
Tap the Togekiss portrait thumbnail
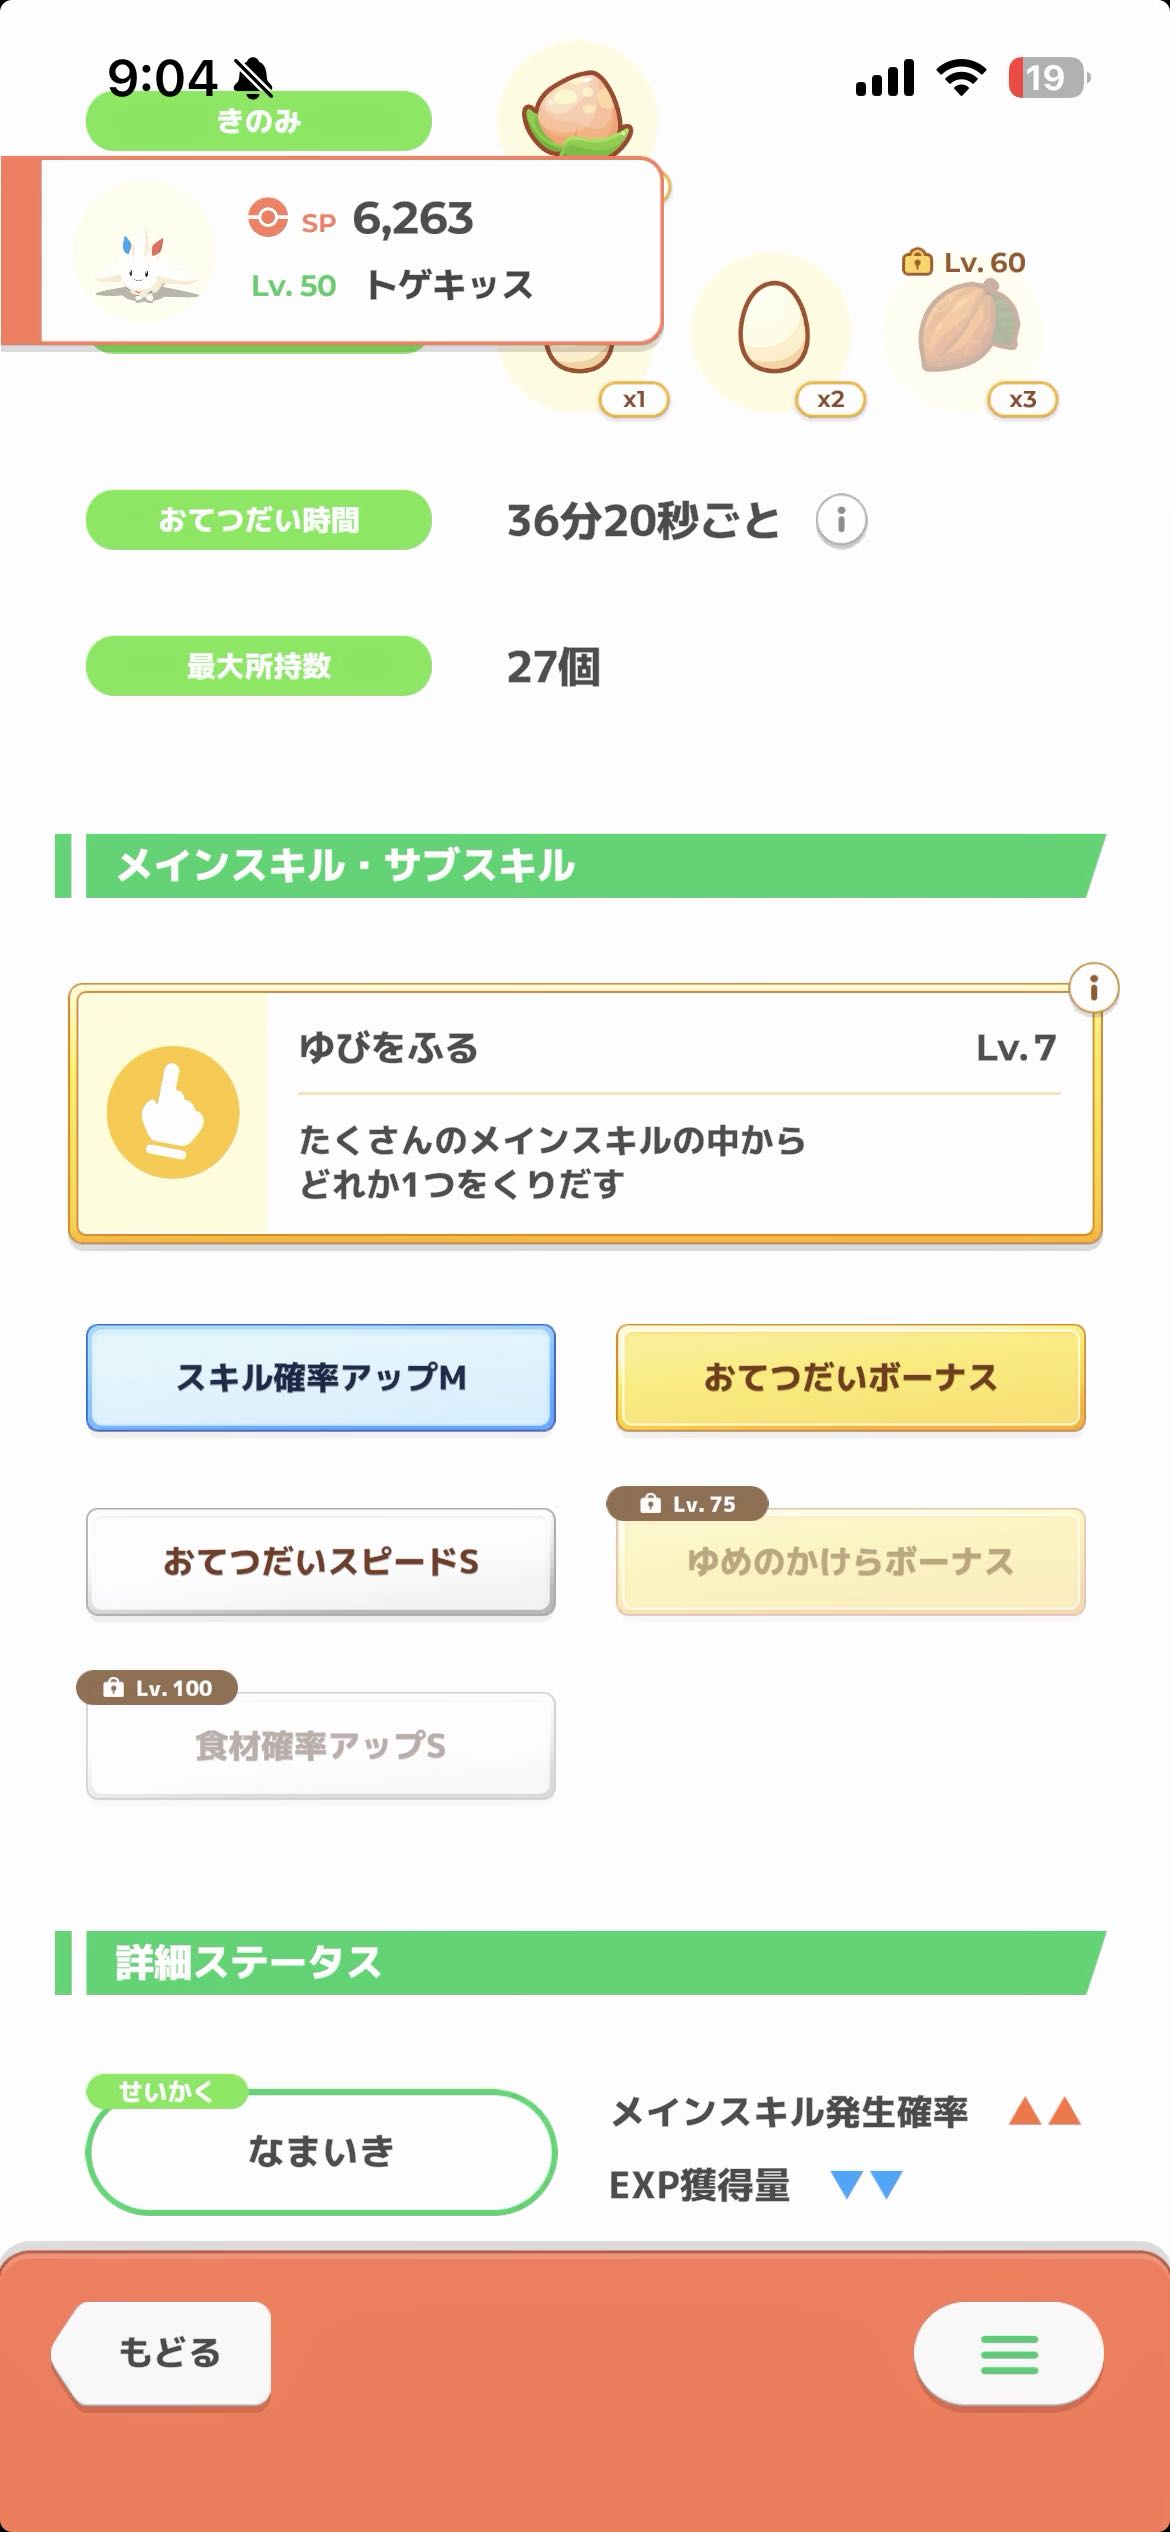145,251
